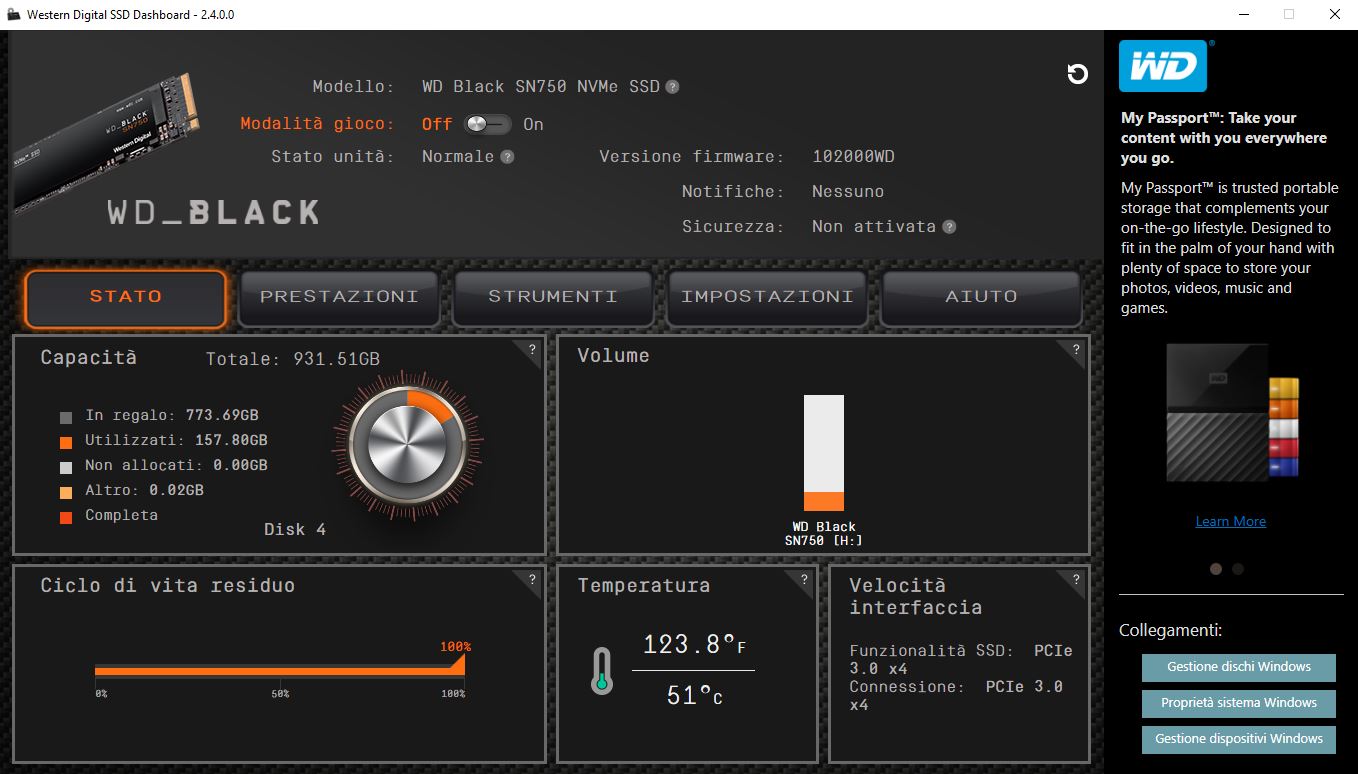The width and height of the screenshot is (1358, 774).
Task: Click the refresh icon in the header
Action: pos(1077,74)
